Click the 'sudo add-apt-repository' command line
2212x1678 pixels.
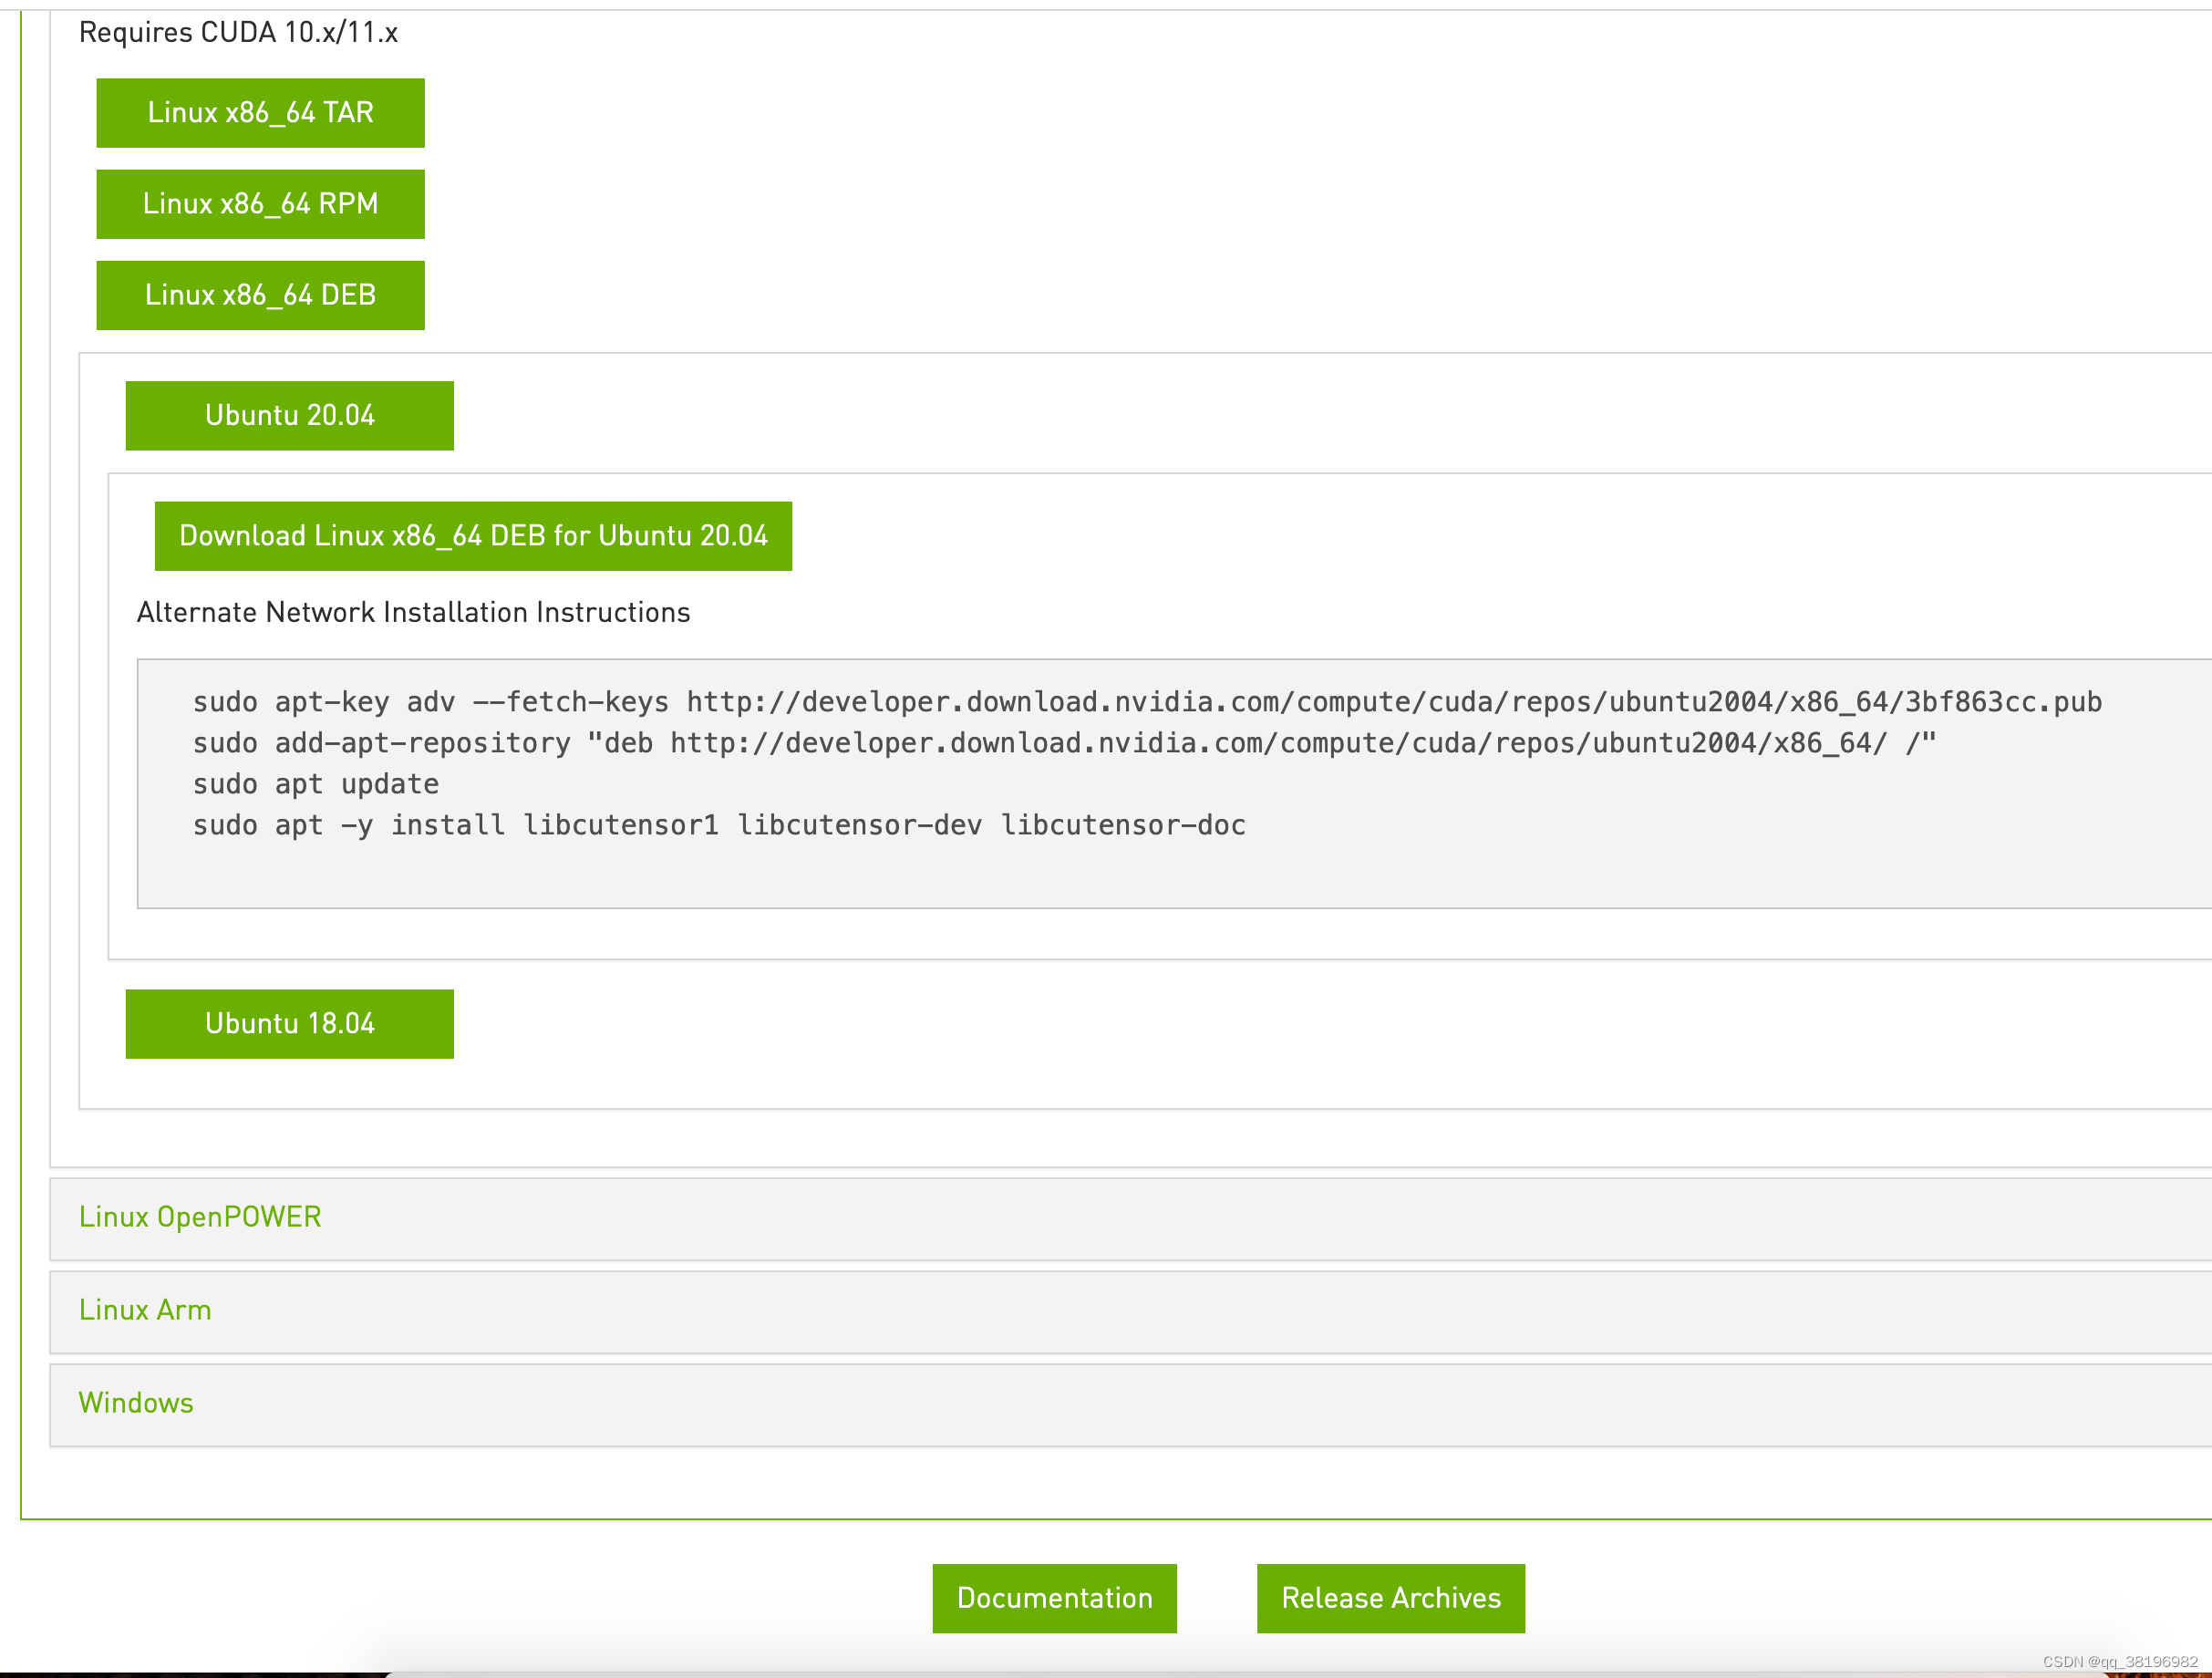(x=1064, y=743)
